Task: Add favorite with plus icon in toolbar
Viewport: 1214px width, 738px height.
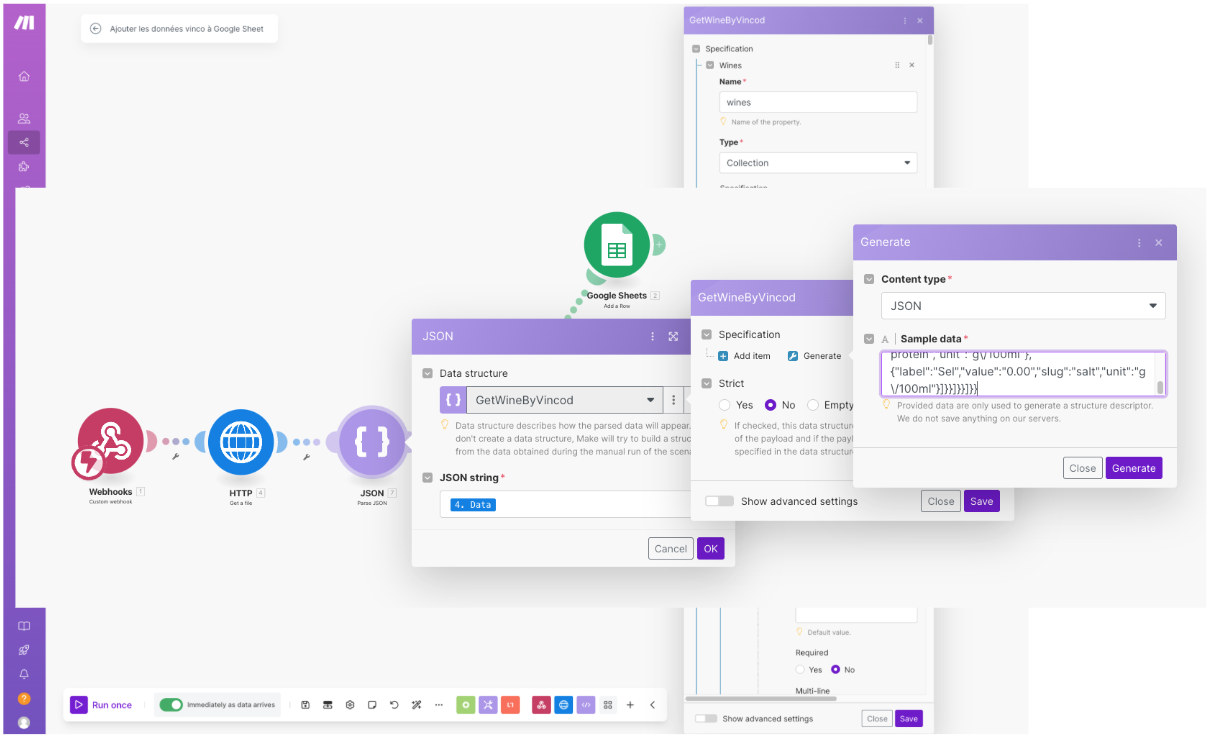Action: click(x=630, y=705)
